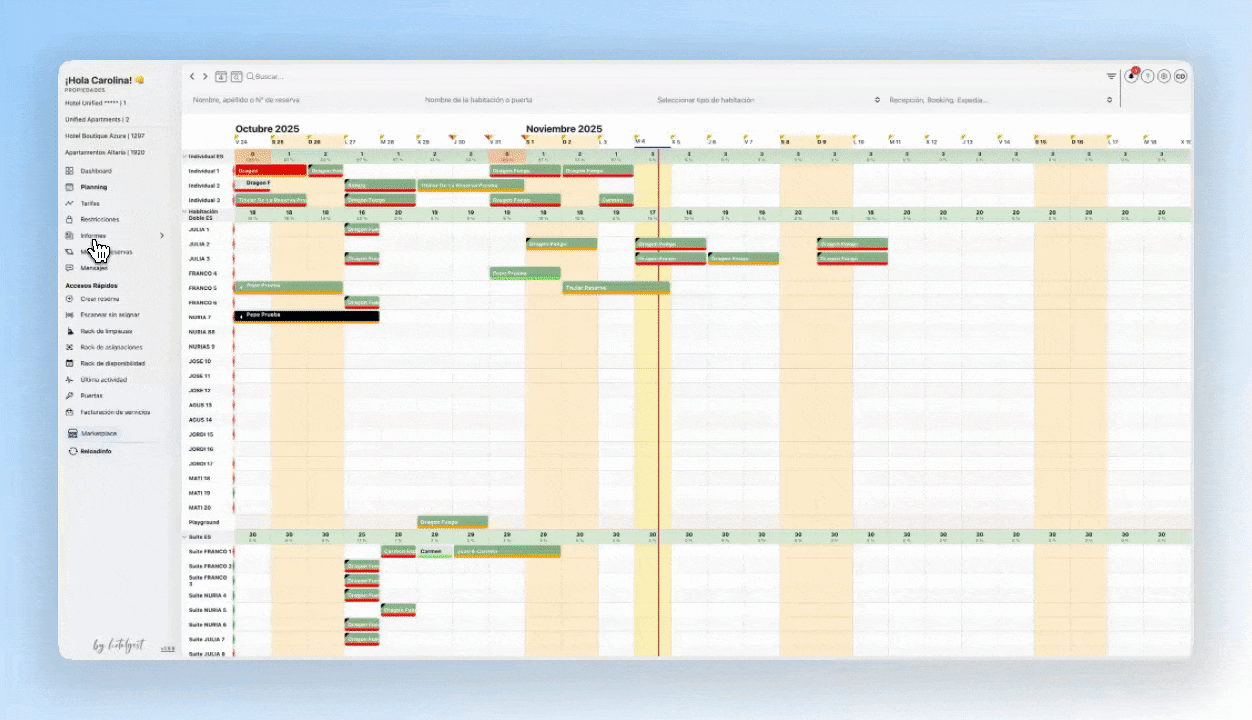Select the red Dragon reservation on Individual 1

(x=270, y=171)
